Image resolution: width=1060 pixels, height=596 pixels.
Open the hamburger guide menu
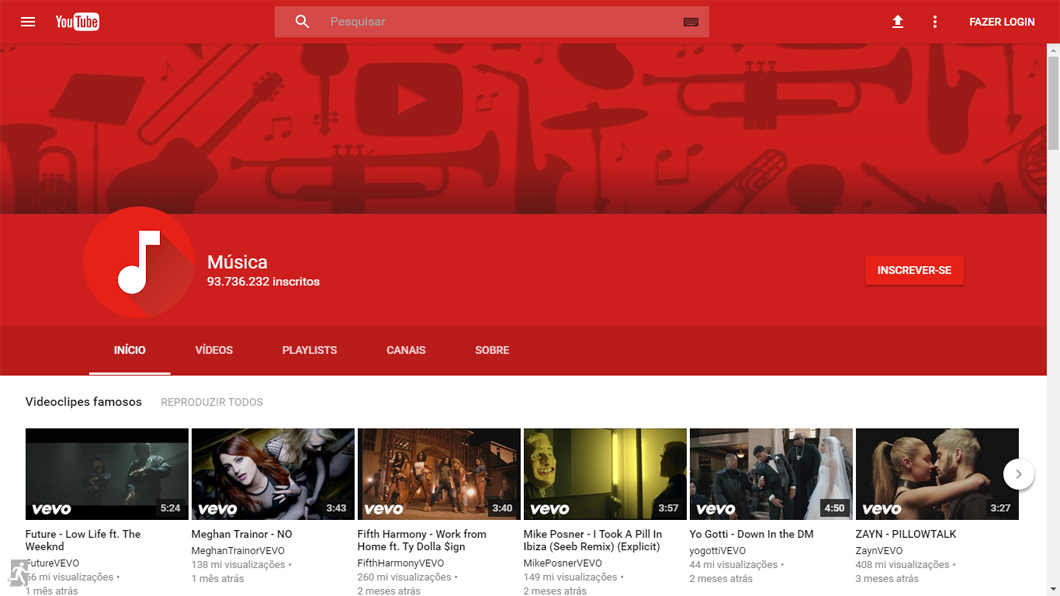click(28, 22)
